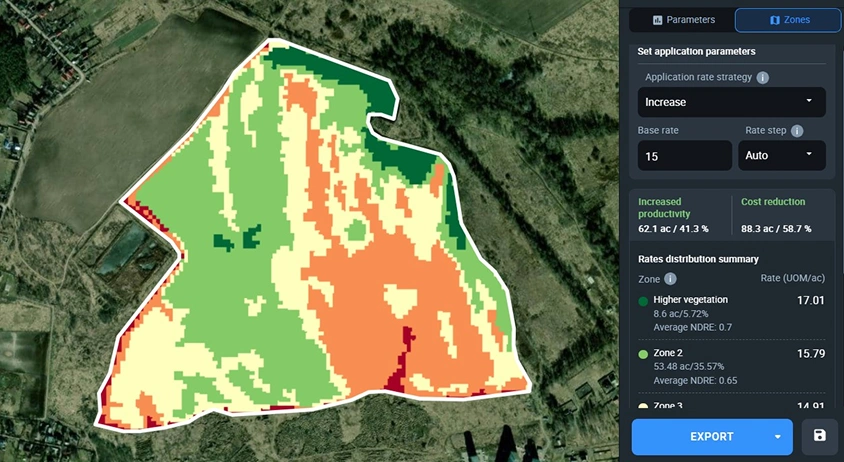
Task: Click the Zone 2 light green swatch
Action: [x=643, y=354]
